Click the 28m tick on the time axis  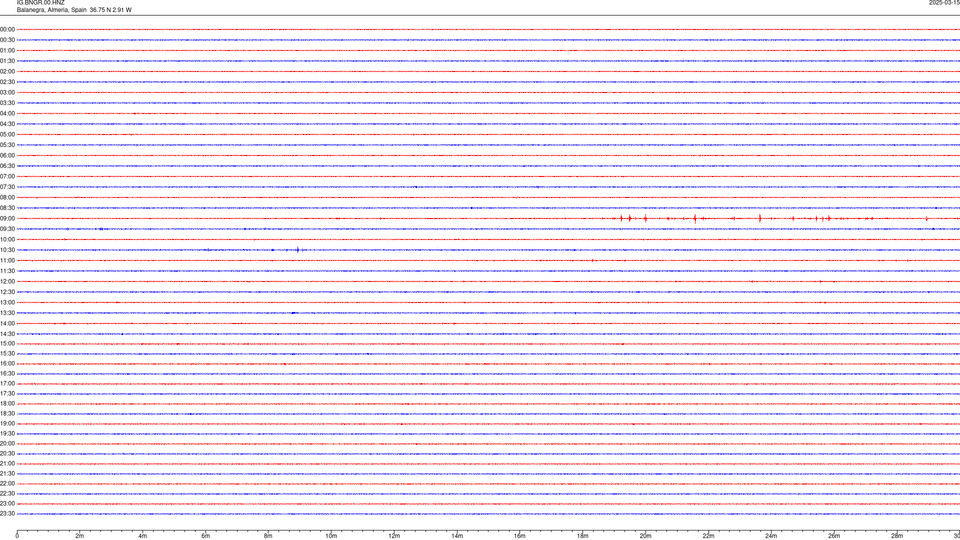tap(897, 536)
